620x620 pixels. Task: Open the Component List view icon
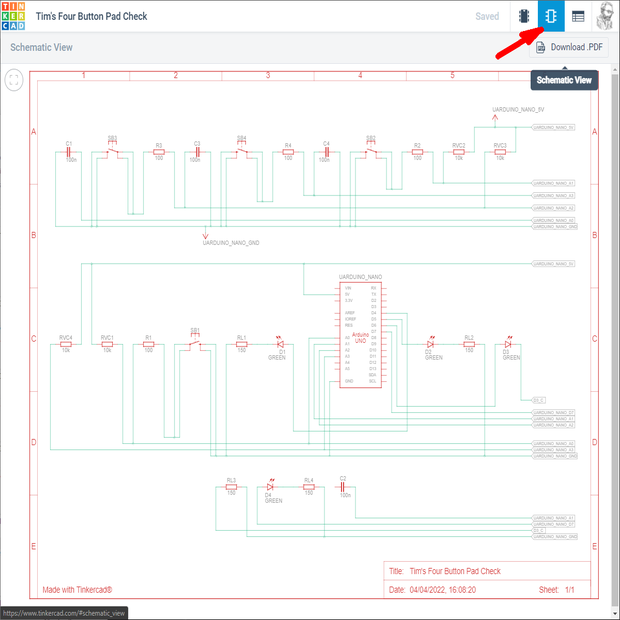(x=578, y=17)
